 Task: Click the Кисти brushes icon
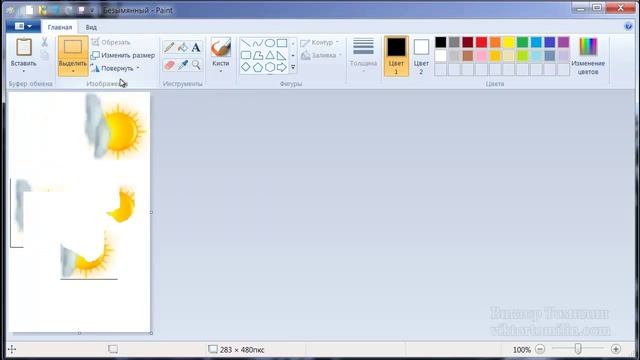pyautogui.click(x=221, y=48)
